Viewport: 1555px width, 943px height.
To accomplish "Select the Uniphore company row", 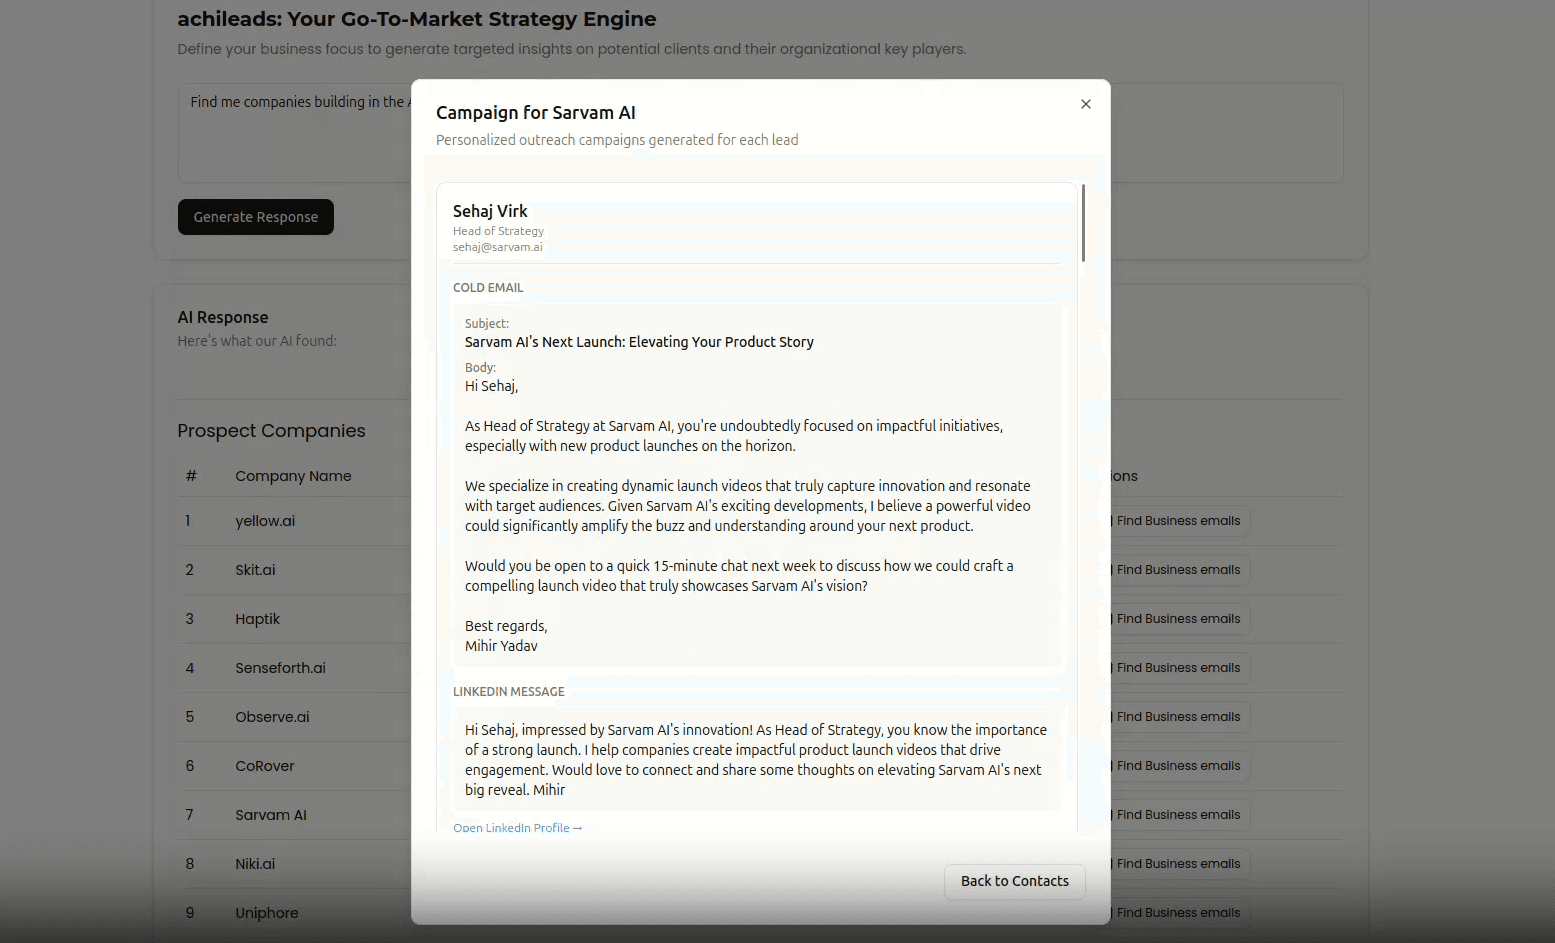I will 266,912.
